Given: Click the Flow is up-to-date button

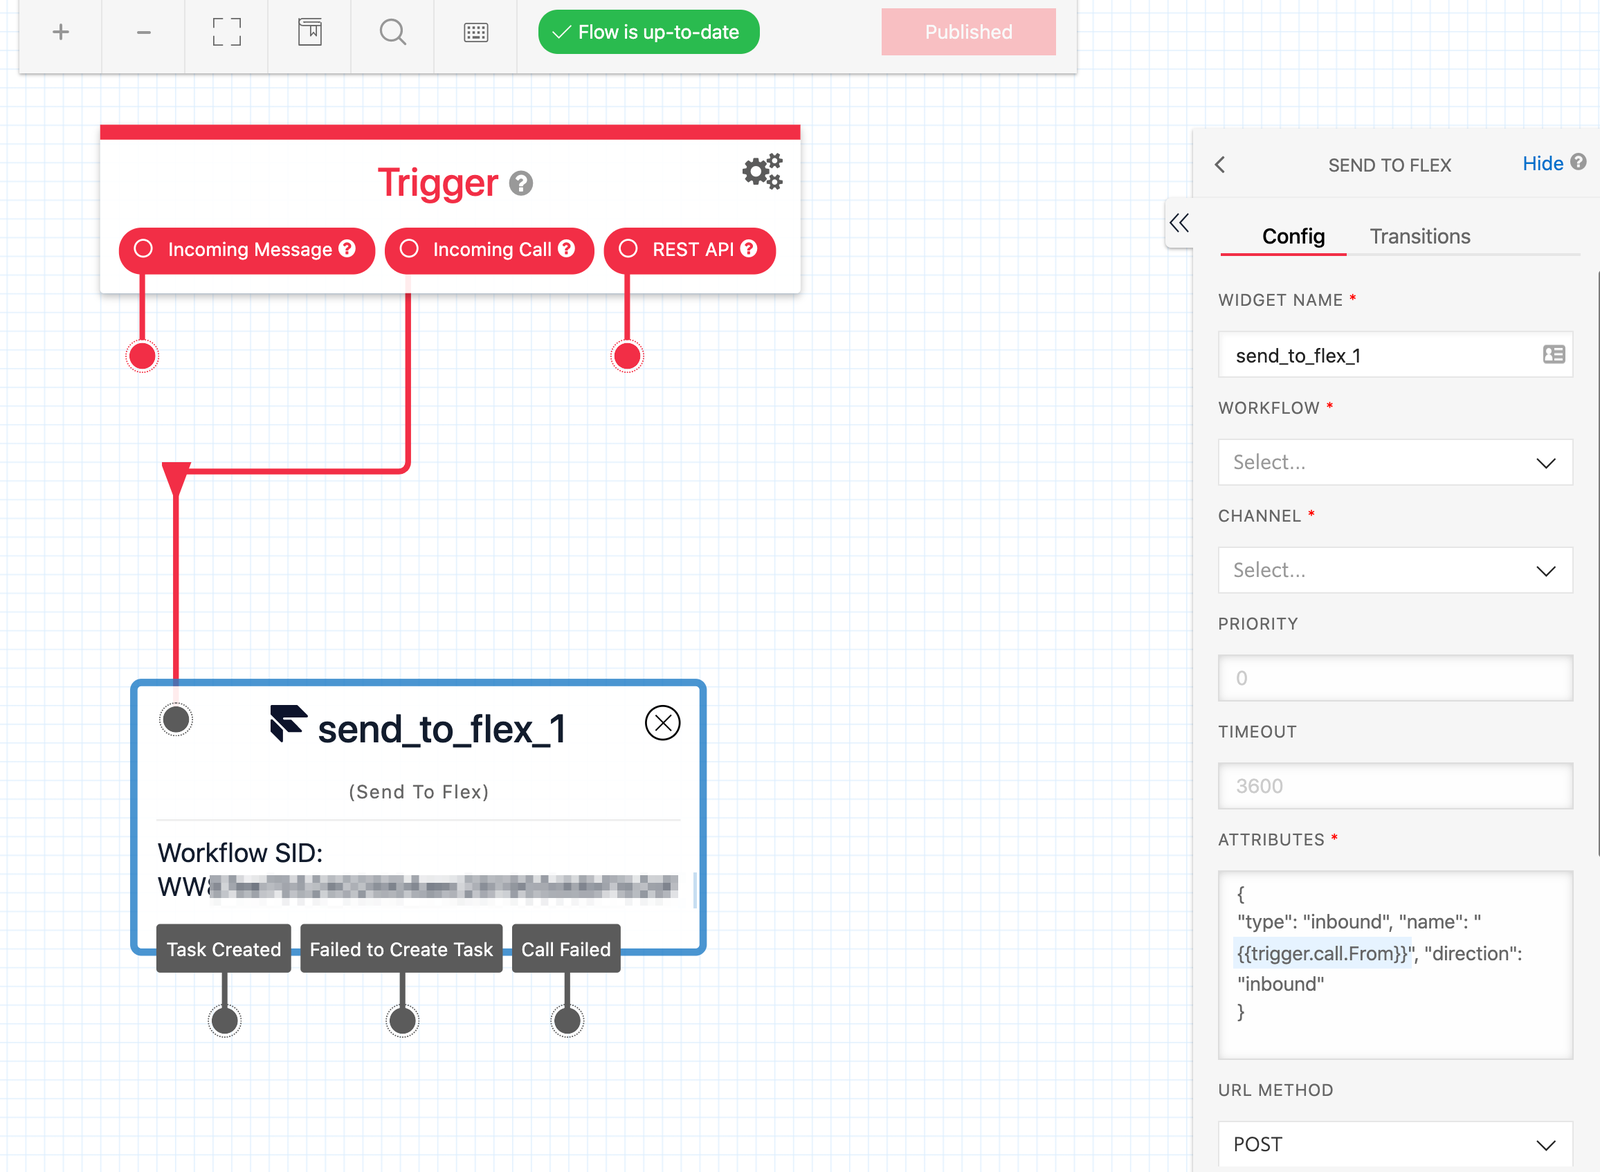Looking at the screenshot, I should [x=648, y=31].
